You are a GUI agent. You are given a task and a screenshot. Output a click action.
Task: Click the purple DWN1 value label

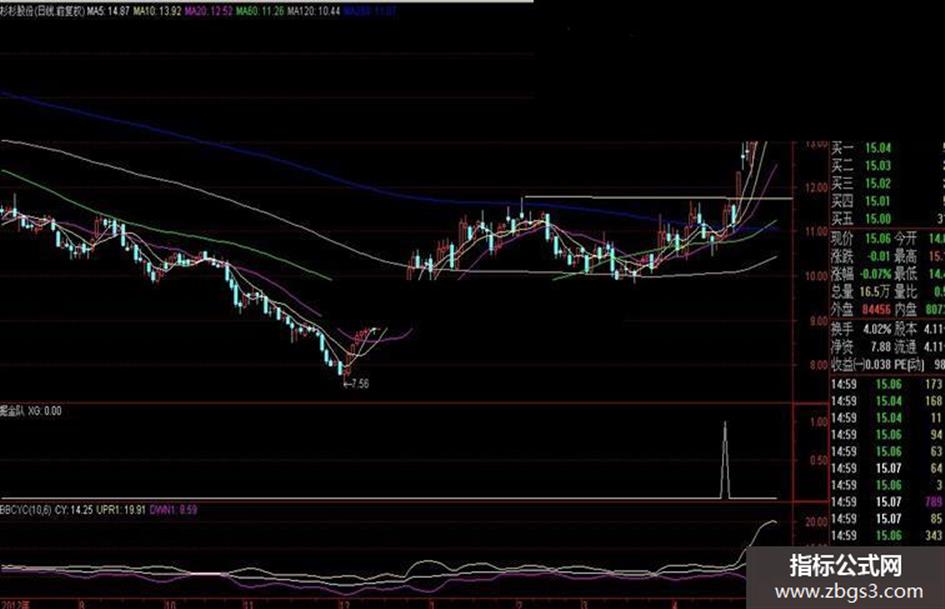coord(173,510)
